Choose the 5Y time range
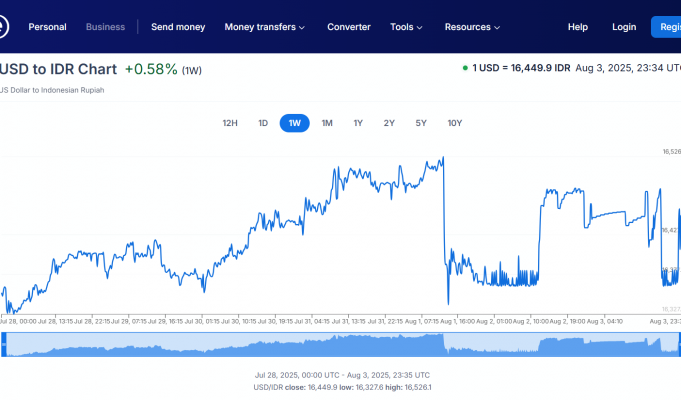 421,123
